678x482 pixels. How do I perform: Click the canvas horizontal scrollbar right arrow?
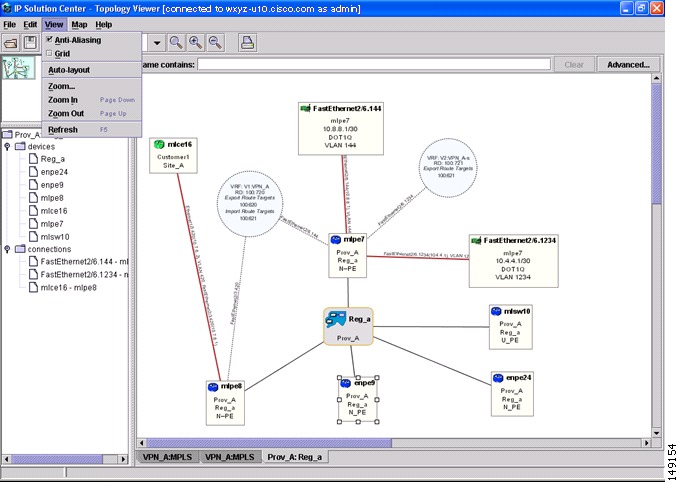point(647,443)
